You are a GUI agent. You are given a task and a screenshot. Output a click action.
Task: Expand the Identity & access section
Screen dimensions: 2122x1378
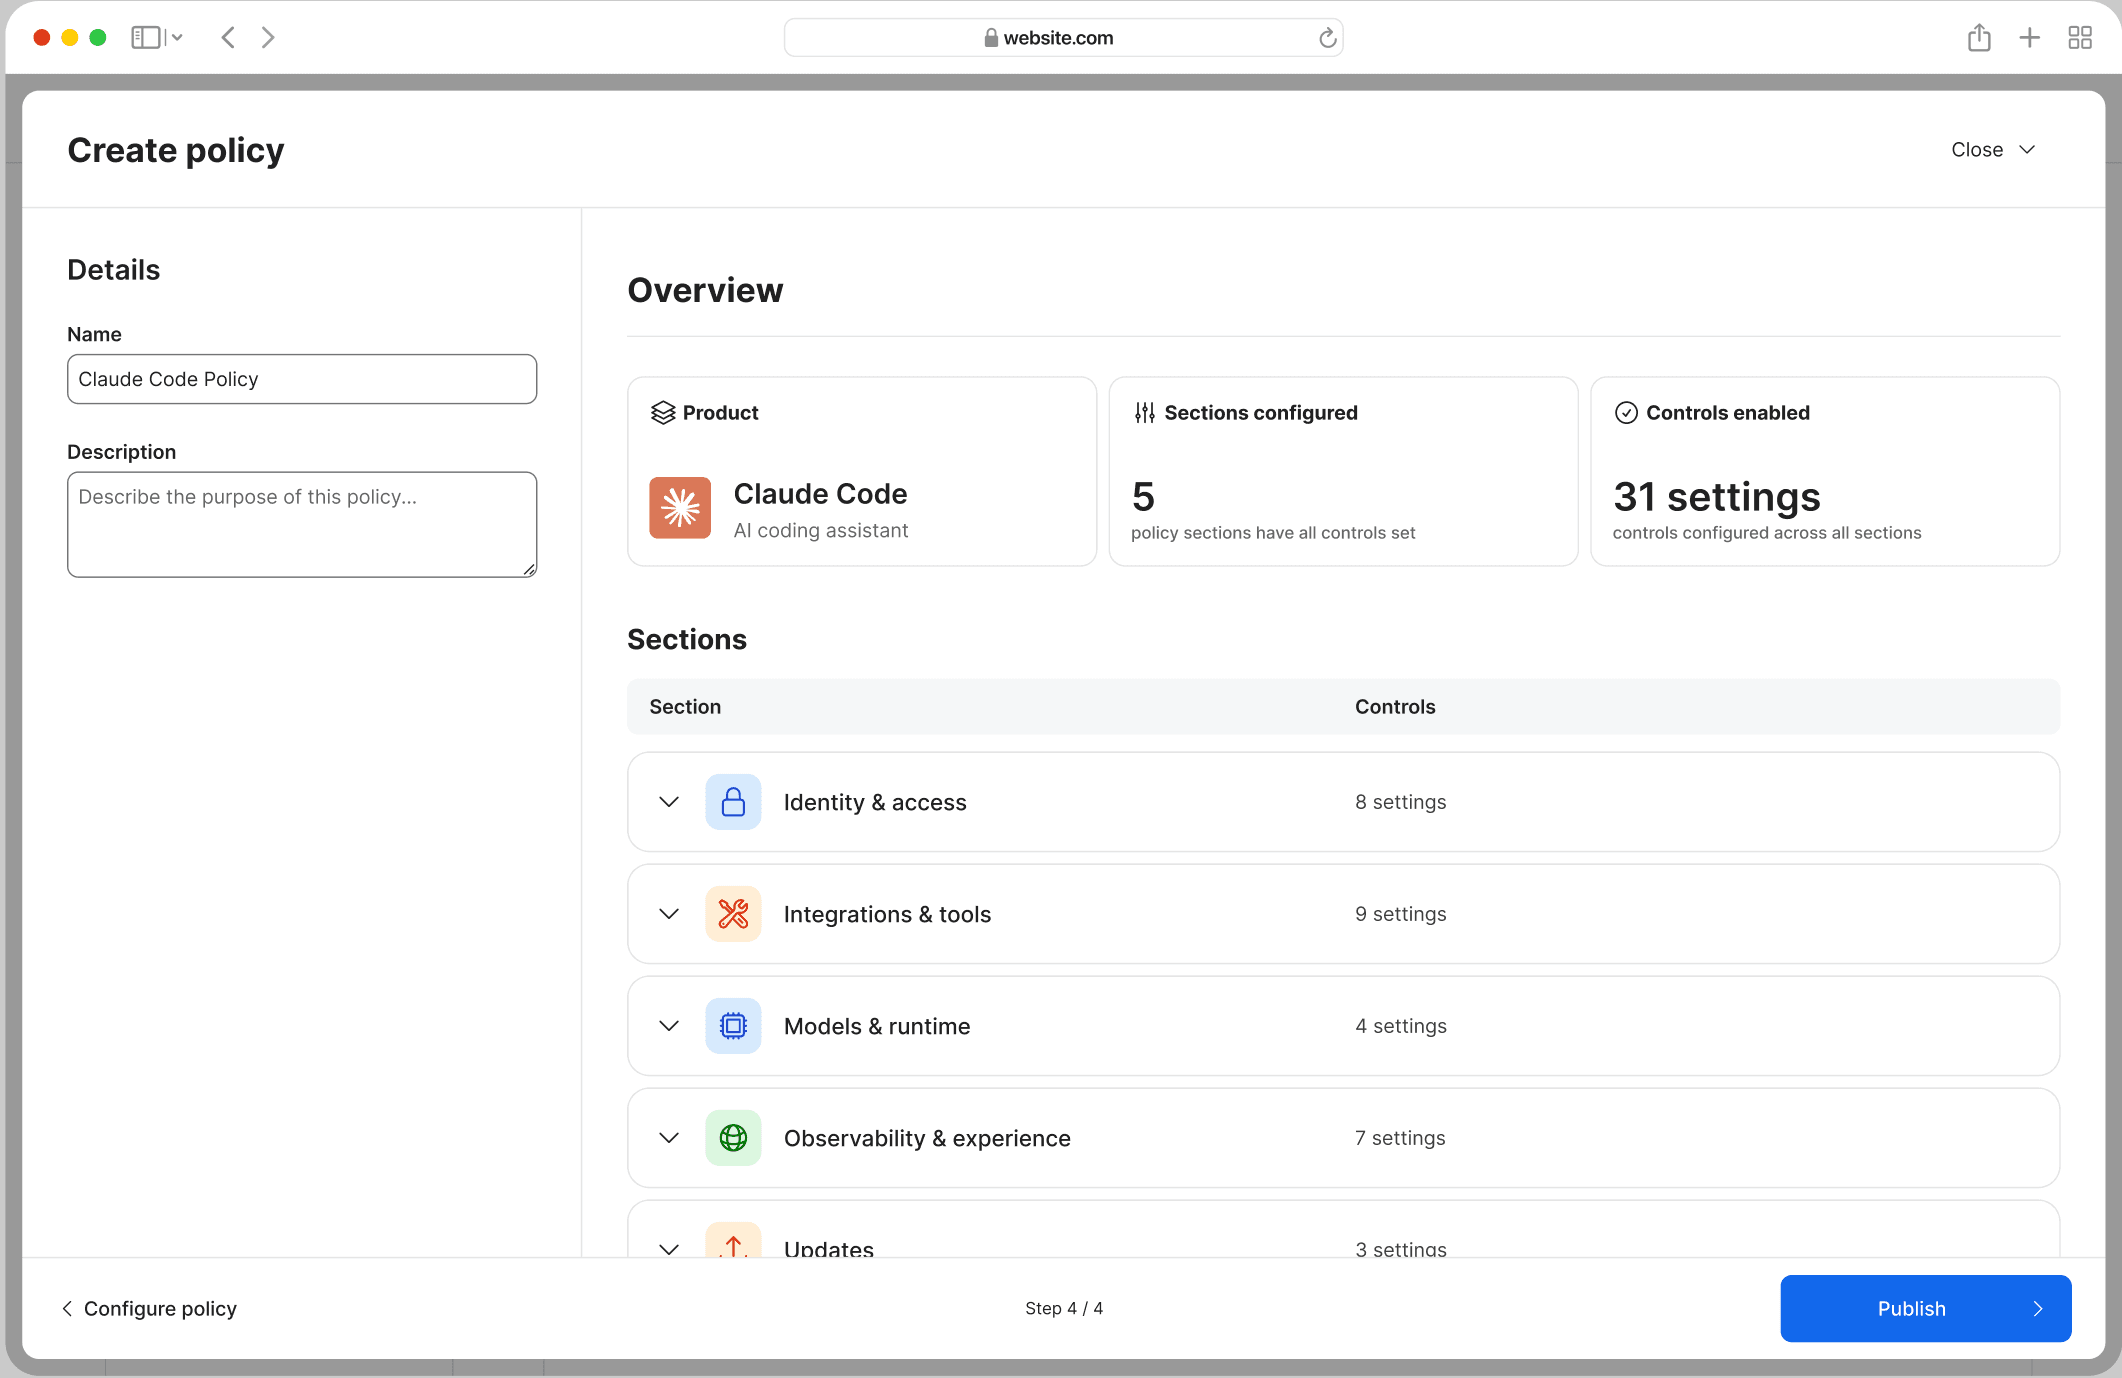[x=669, y=802]
